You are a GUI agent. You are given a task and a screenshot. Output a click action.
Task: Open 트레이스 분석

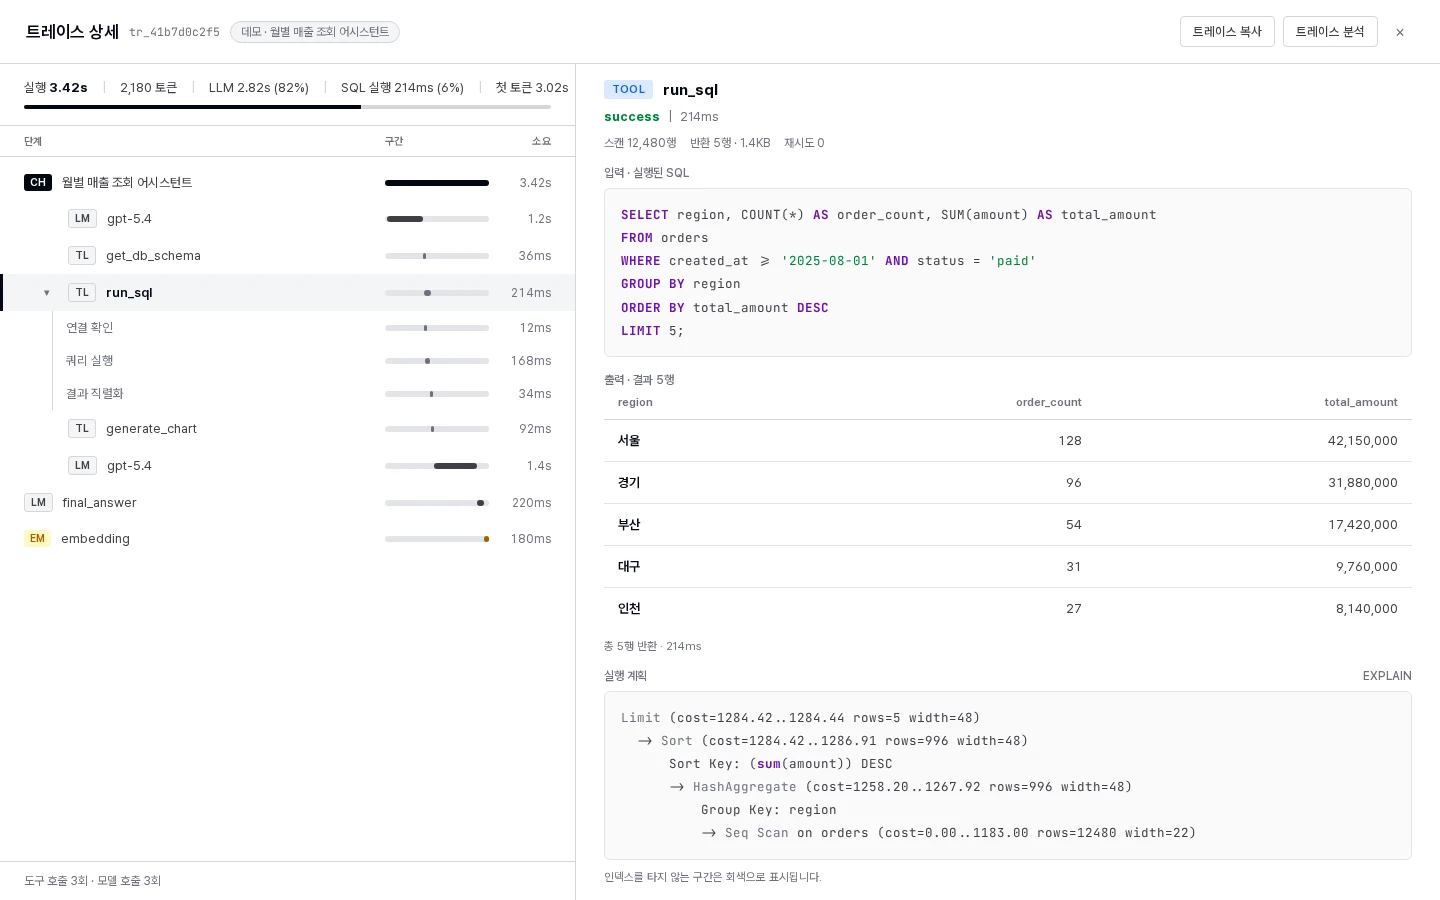1330,32
